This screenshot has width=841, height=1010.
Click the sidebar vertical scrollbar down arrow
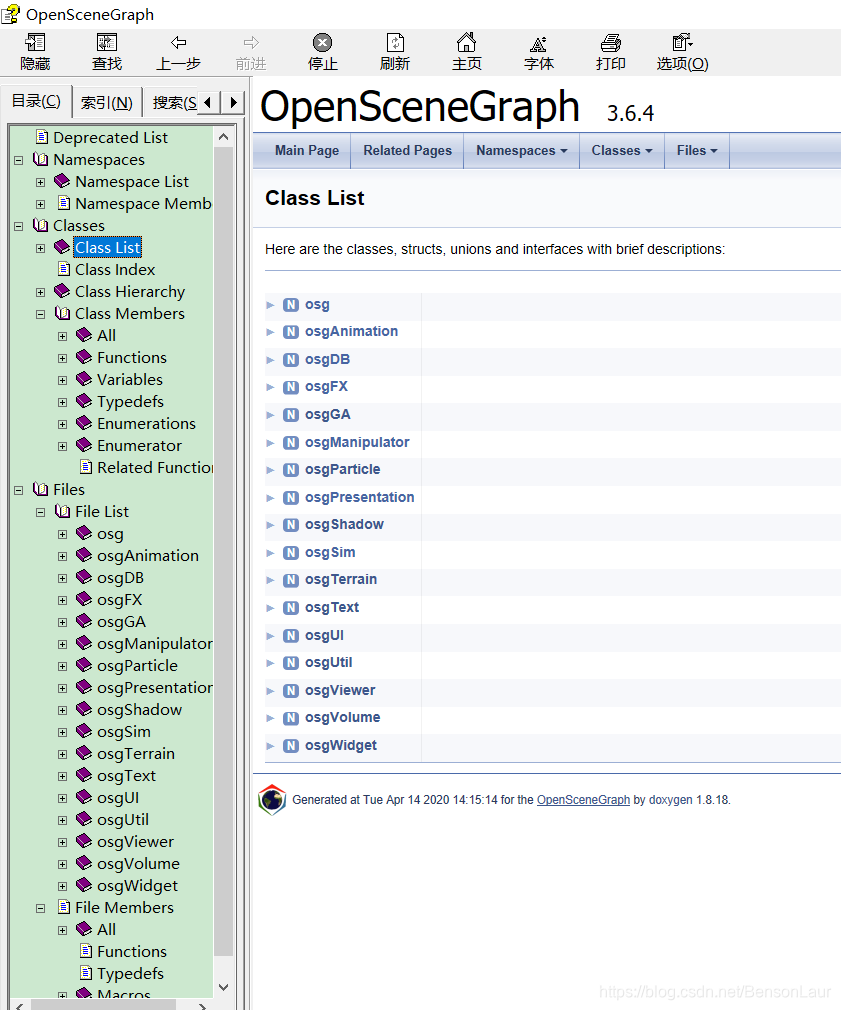click(223, 987)
